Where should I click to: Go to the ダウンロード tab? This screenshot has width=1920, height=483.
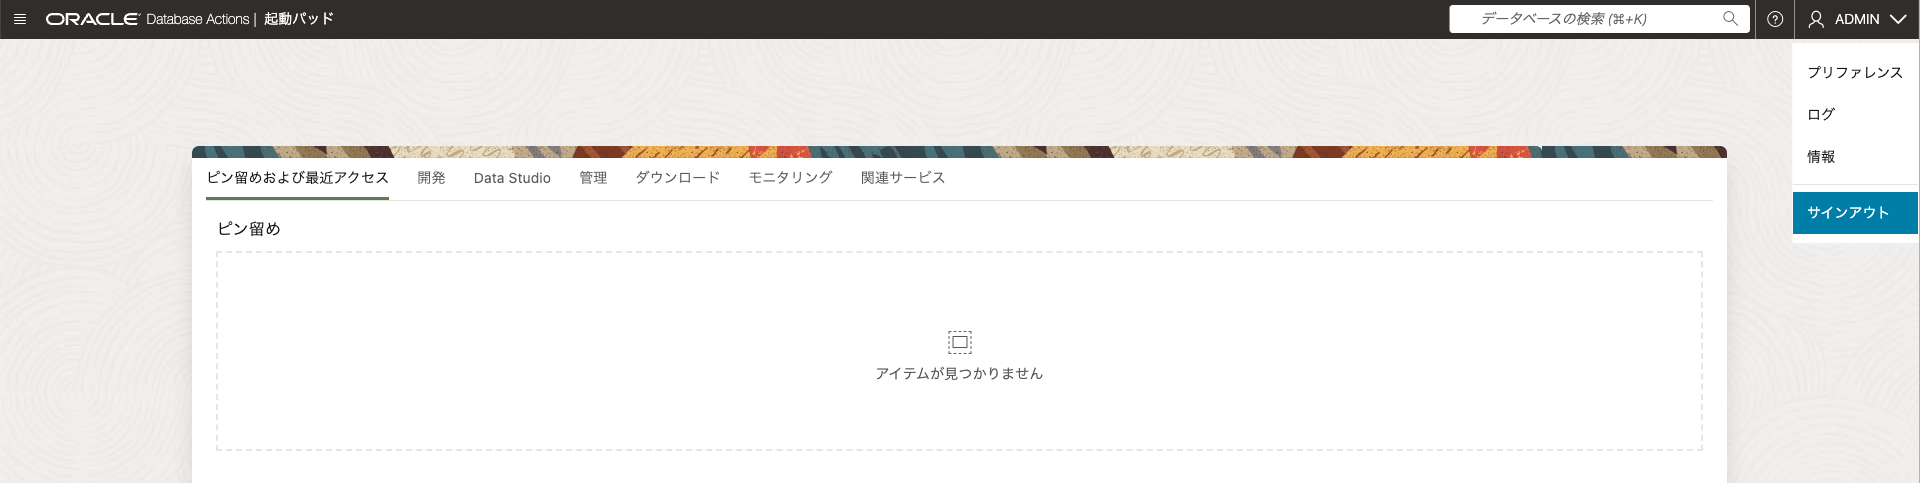click(678, 177)
